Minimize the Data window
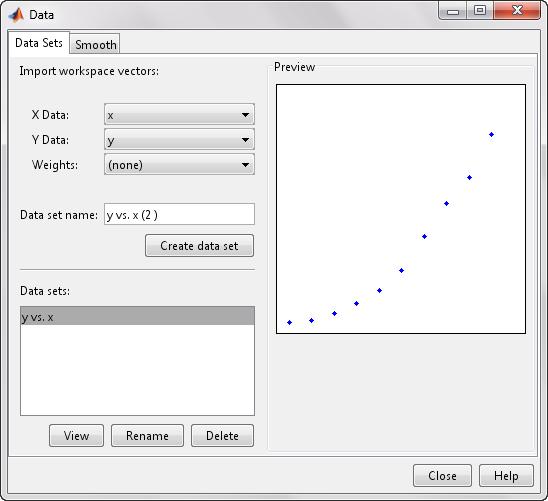 point(453,11)
